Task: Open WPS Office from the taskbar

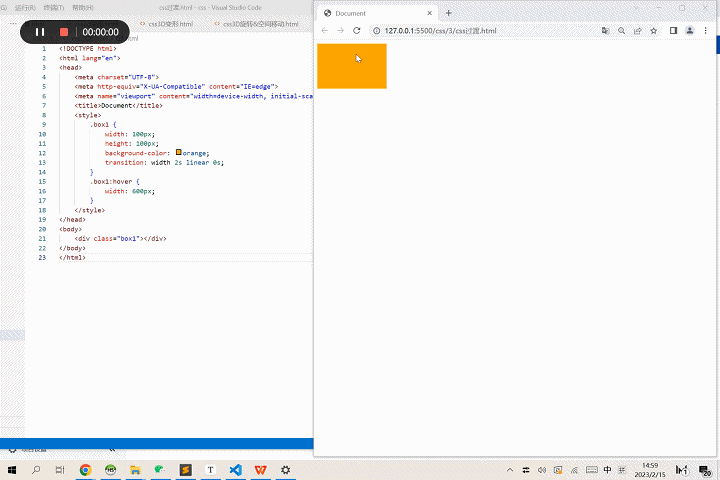Action: click(260, 470)
